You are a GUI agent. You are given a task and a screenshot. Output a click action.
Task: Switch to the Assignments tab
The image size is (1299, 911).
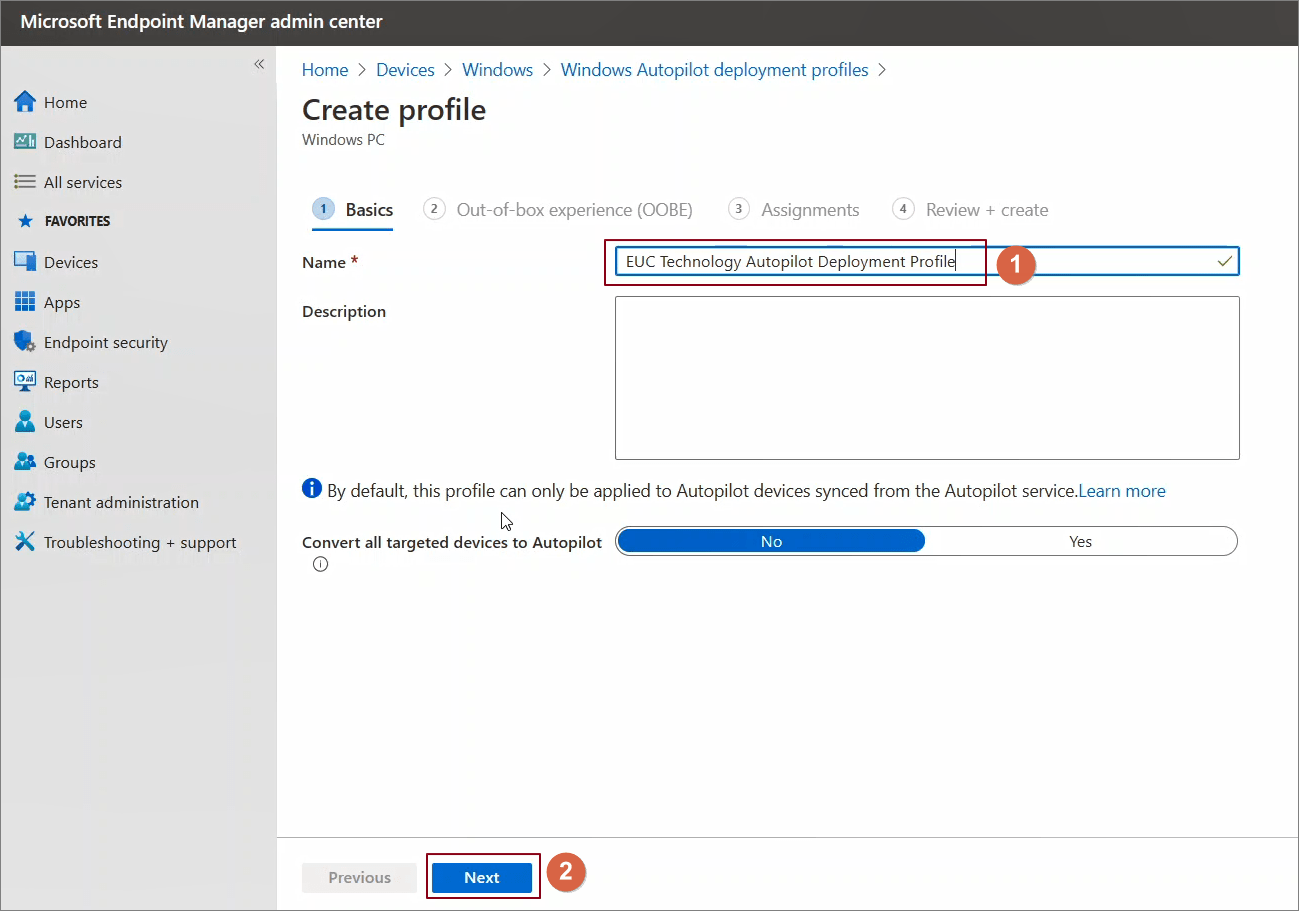pos(794,210)
